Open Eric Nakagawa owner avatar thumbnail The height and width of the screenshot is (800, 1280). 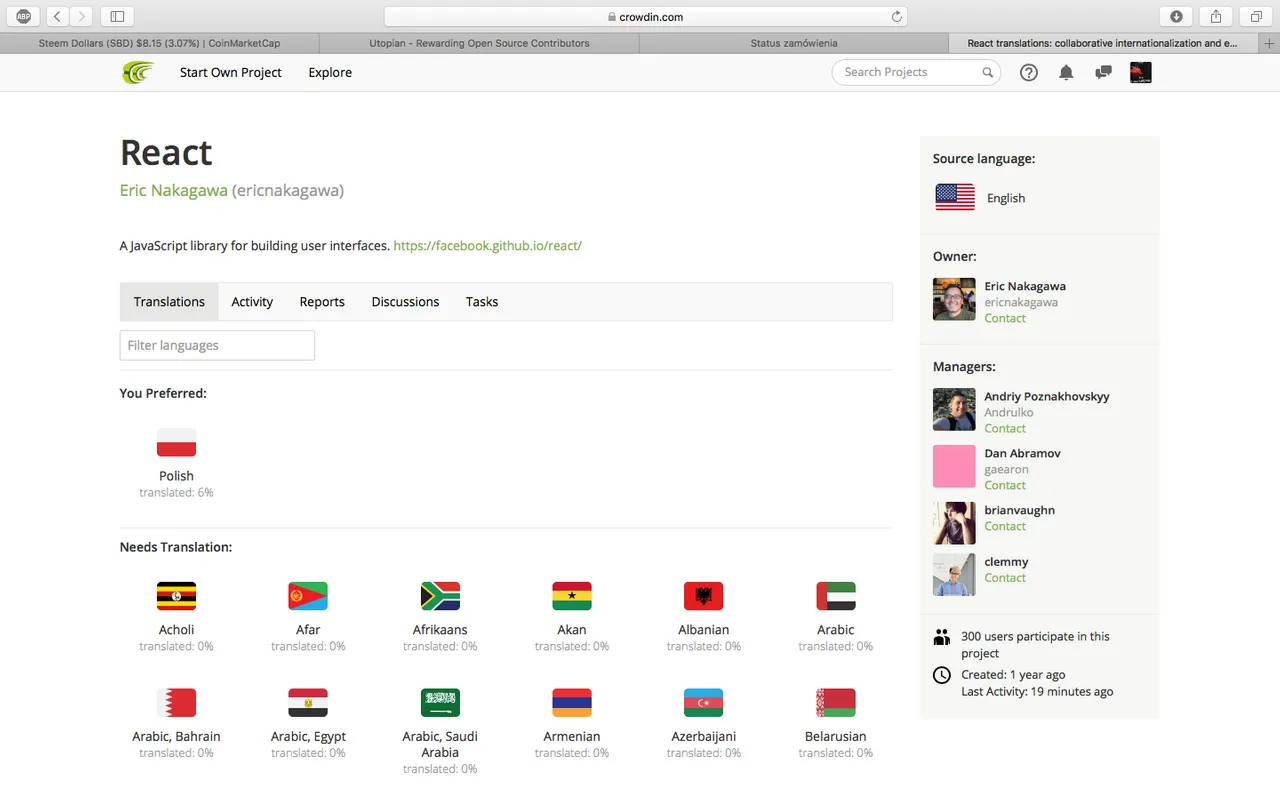[x=954, y=299]
